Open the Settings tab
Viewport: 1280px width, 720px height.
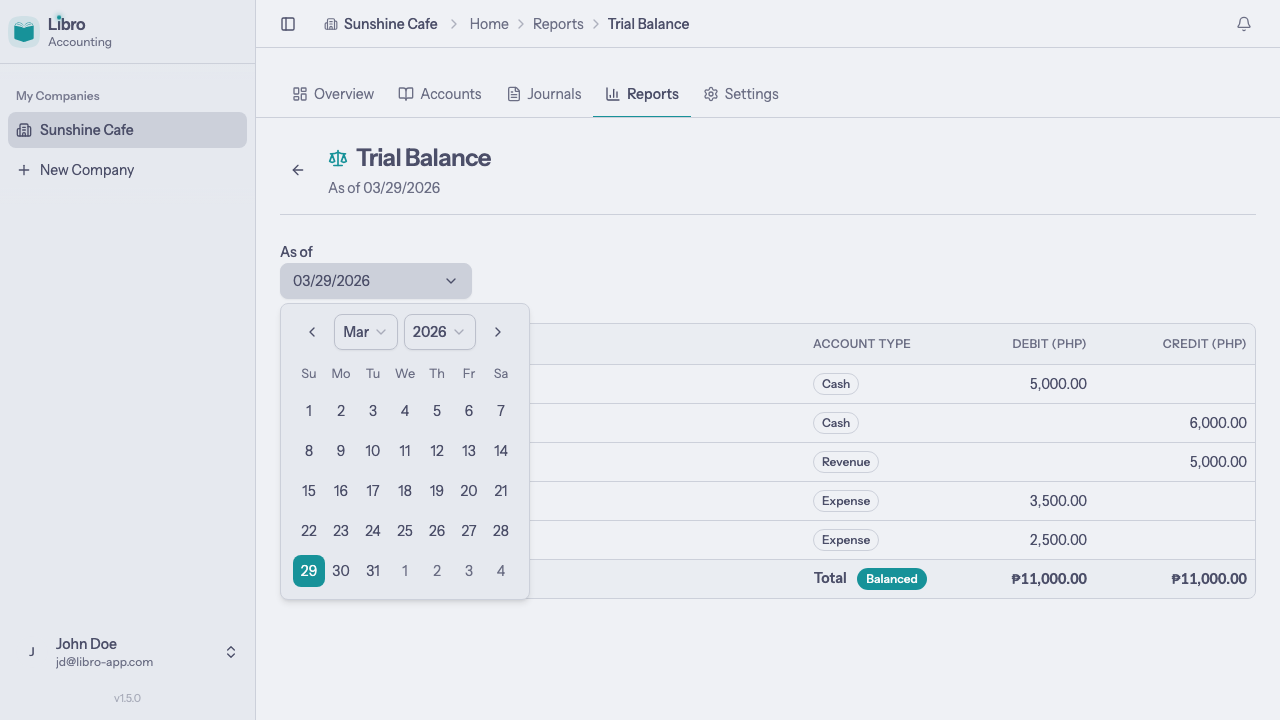(x=741, y=94)
